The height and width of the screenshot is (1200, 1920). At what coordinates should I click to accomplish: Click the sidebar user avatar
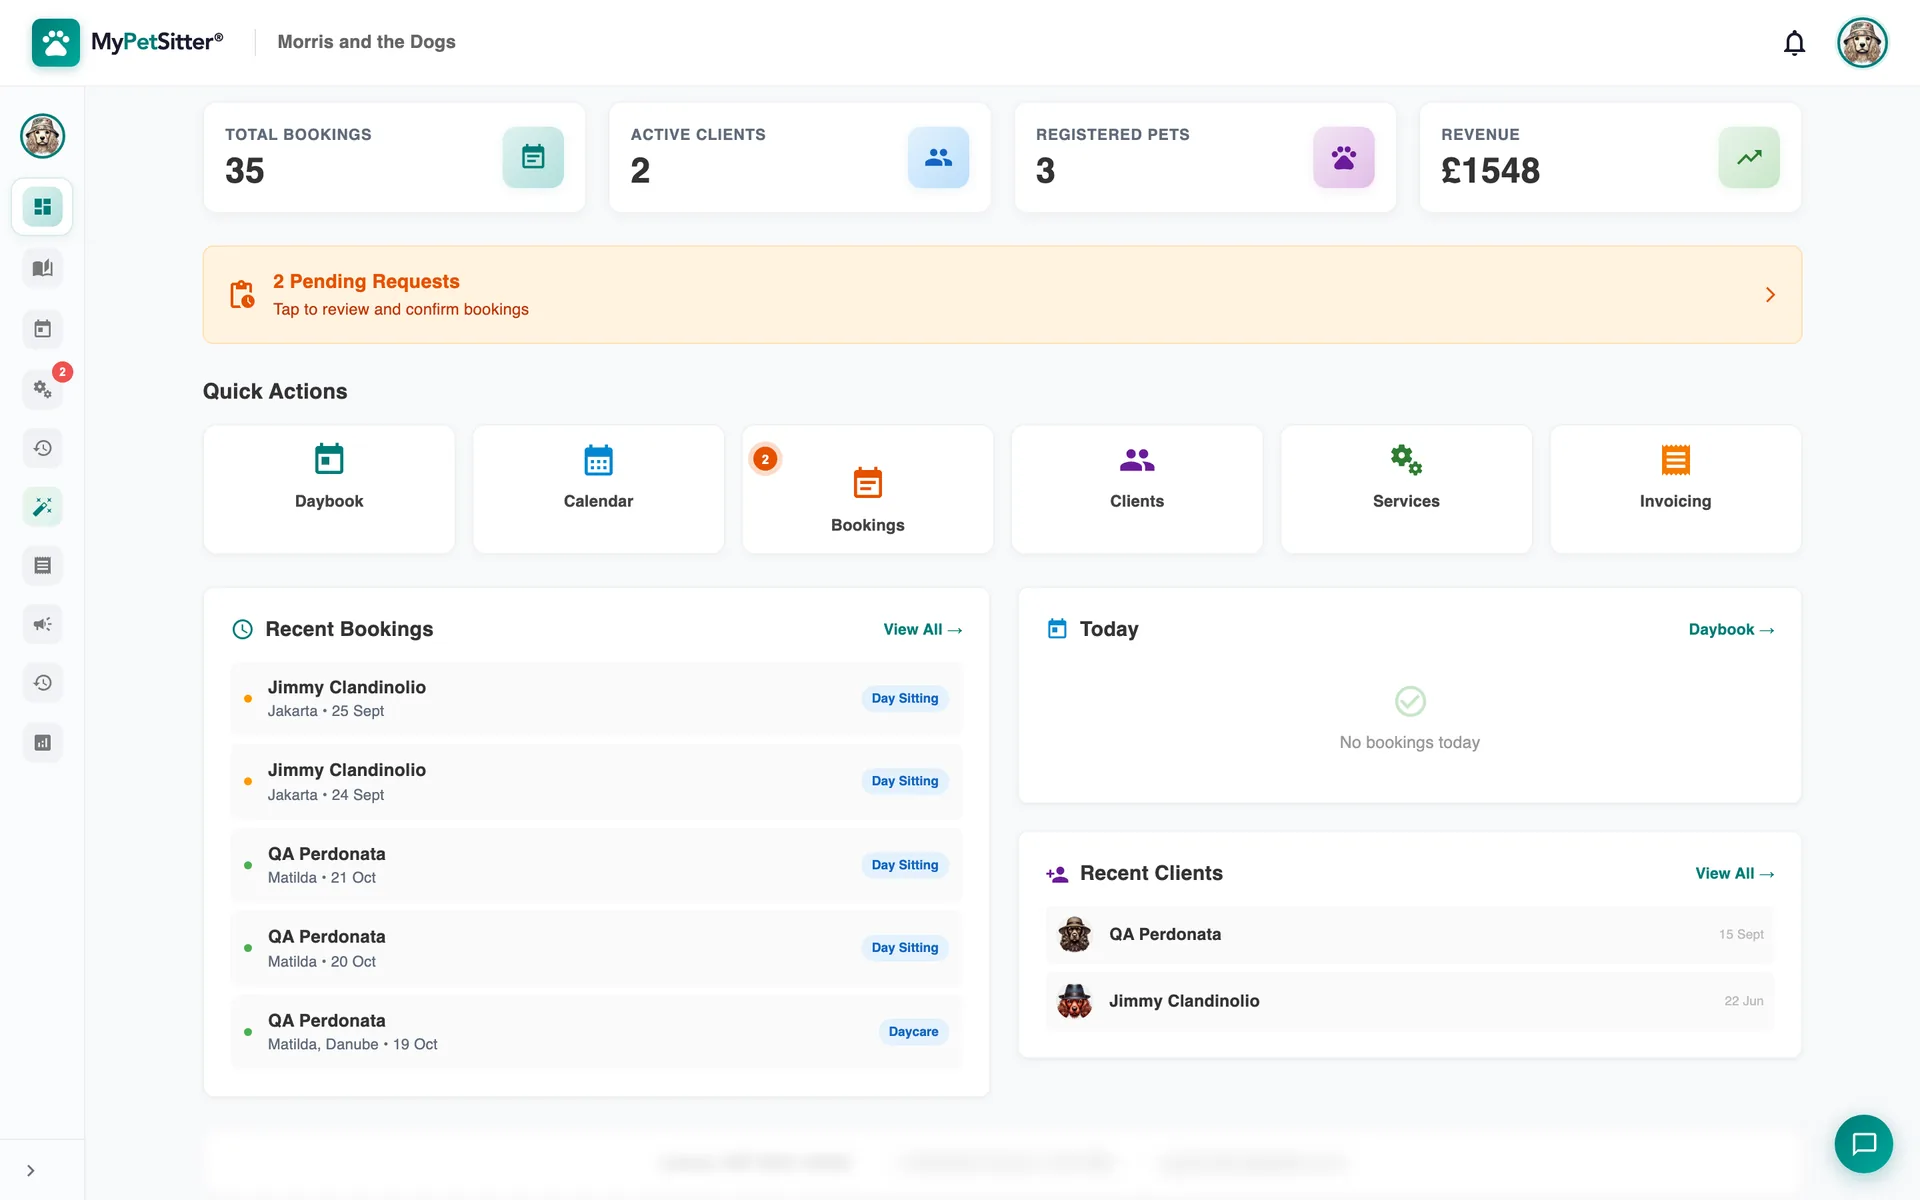[42, 136]
